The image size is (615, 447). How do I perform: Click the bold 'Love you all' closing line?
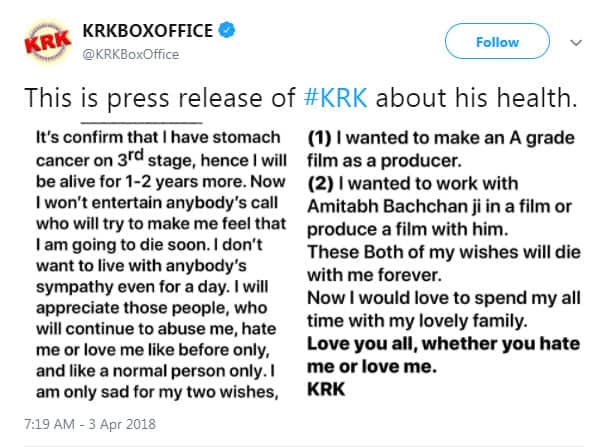tap(443, 355)
